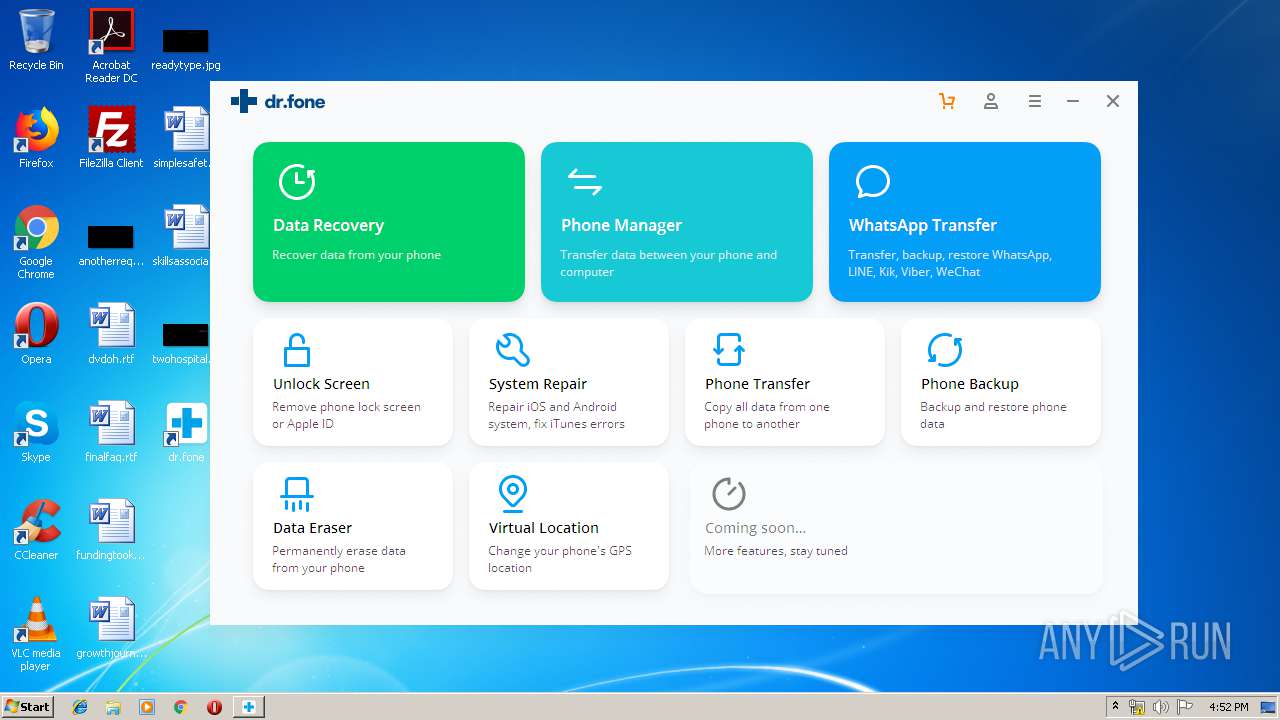
Task: Select the dvdoh.rtf desktop file
Action: [x=111, y=334]
